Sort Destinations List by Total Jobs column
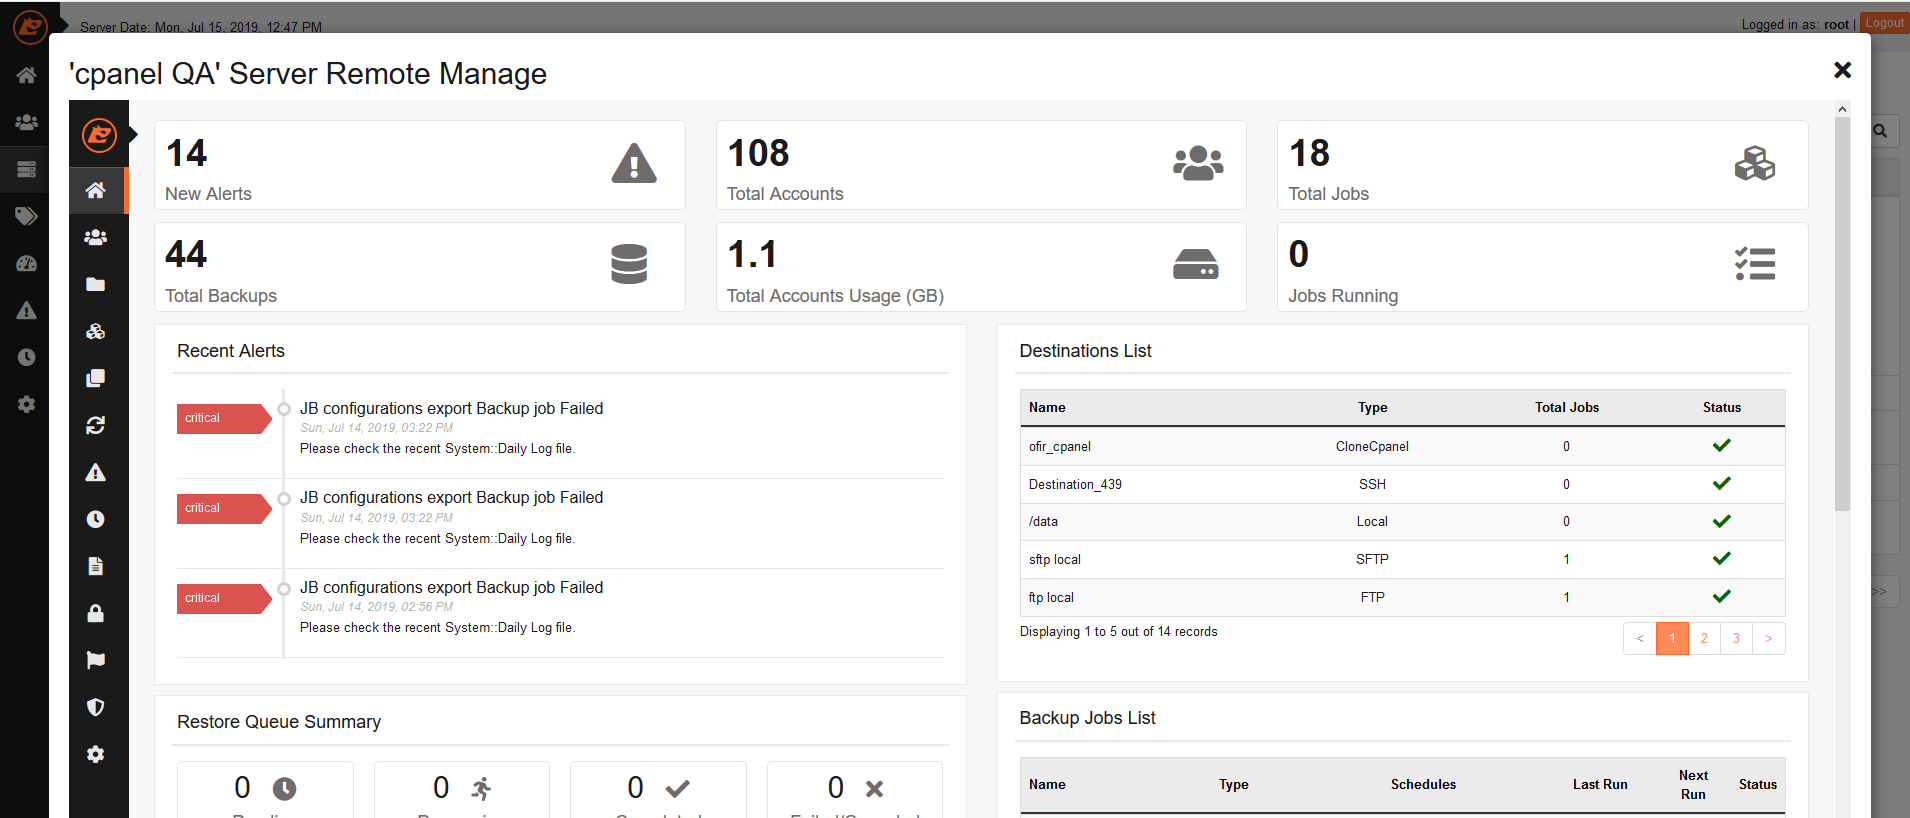This screenshot has height=818, width=1910. 1567,407
